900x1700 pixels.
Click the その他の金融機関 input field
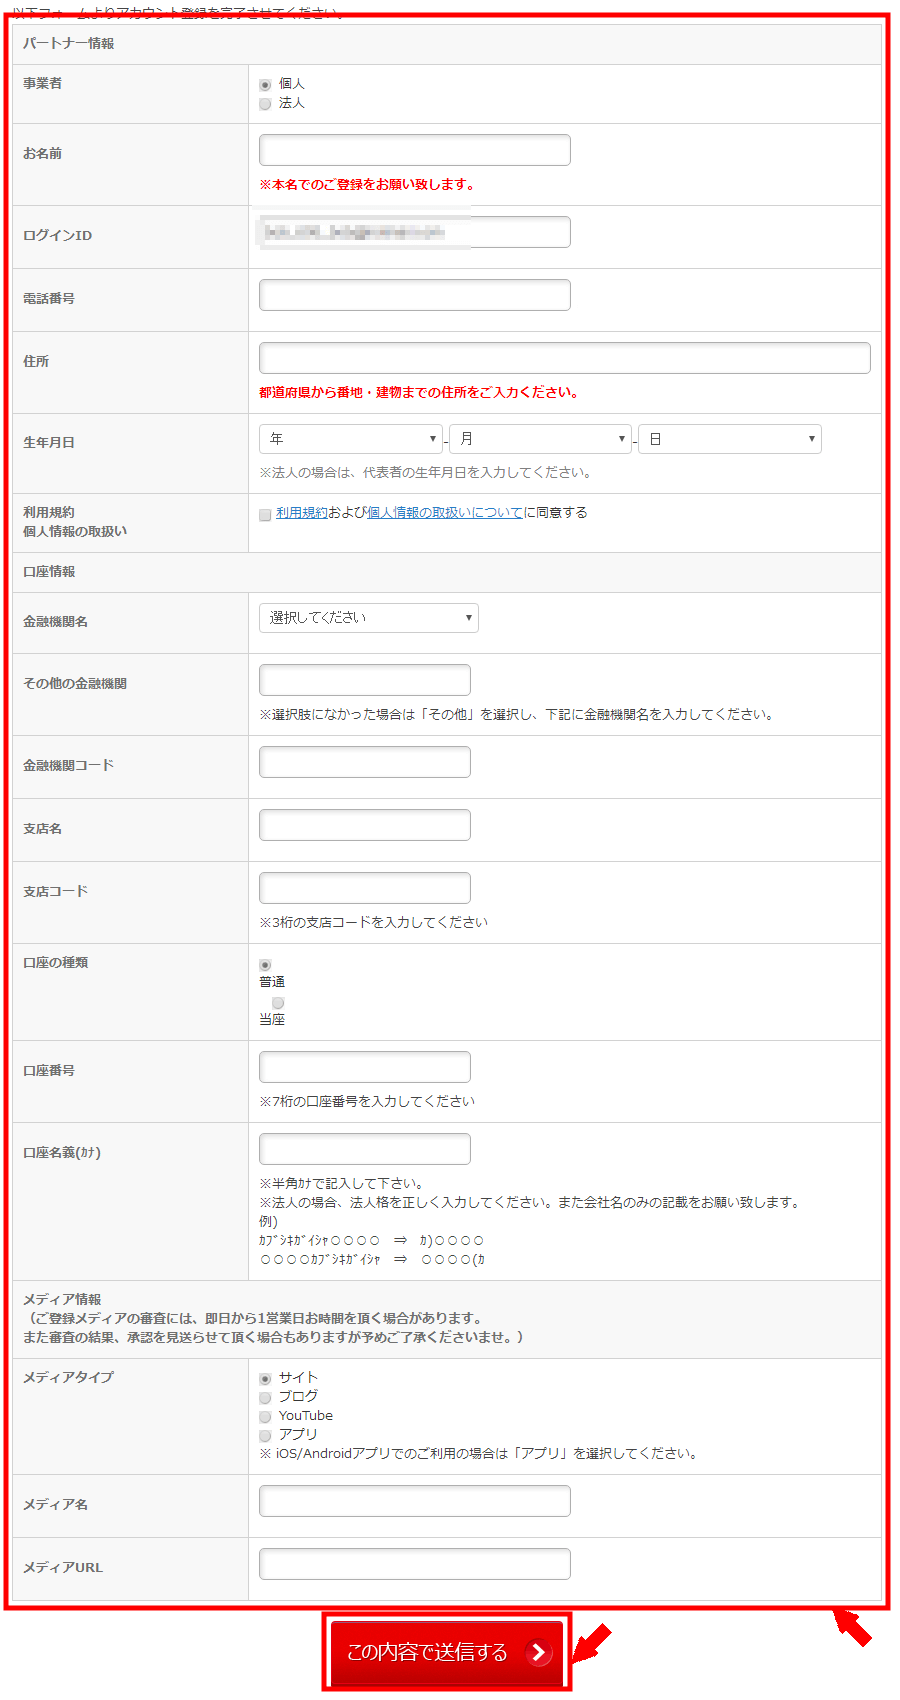click(x=365, y=680)
